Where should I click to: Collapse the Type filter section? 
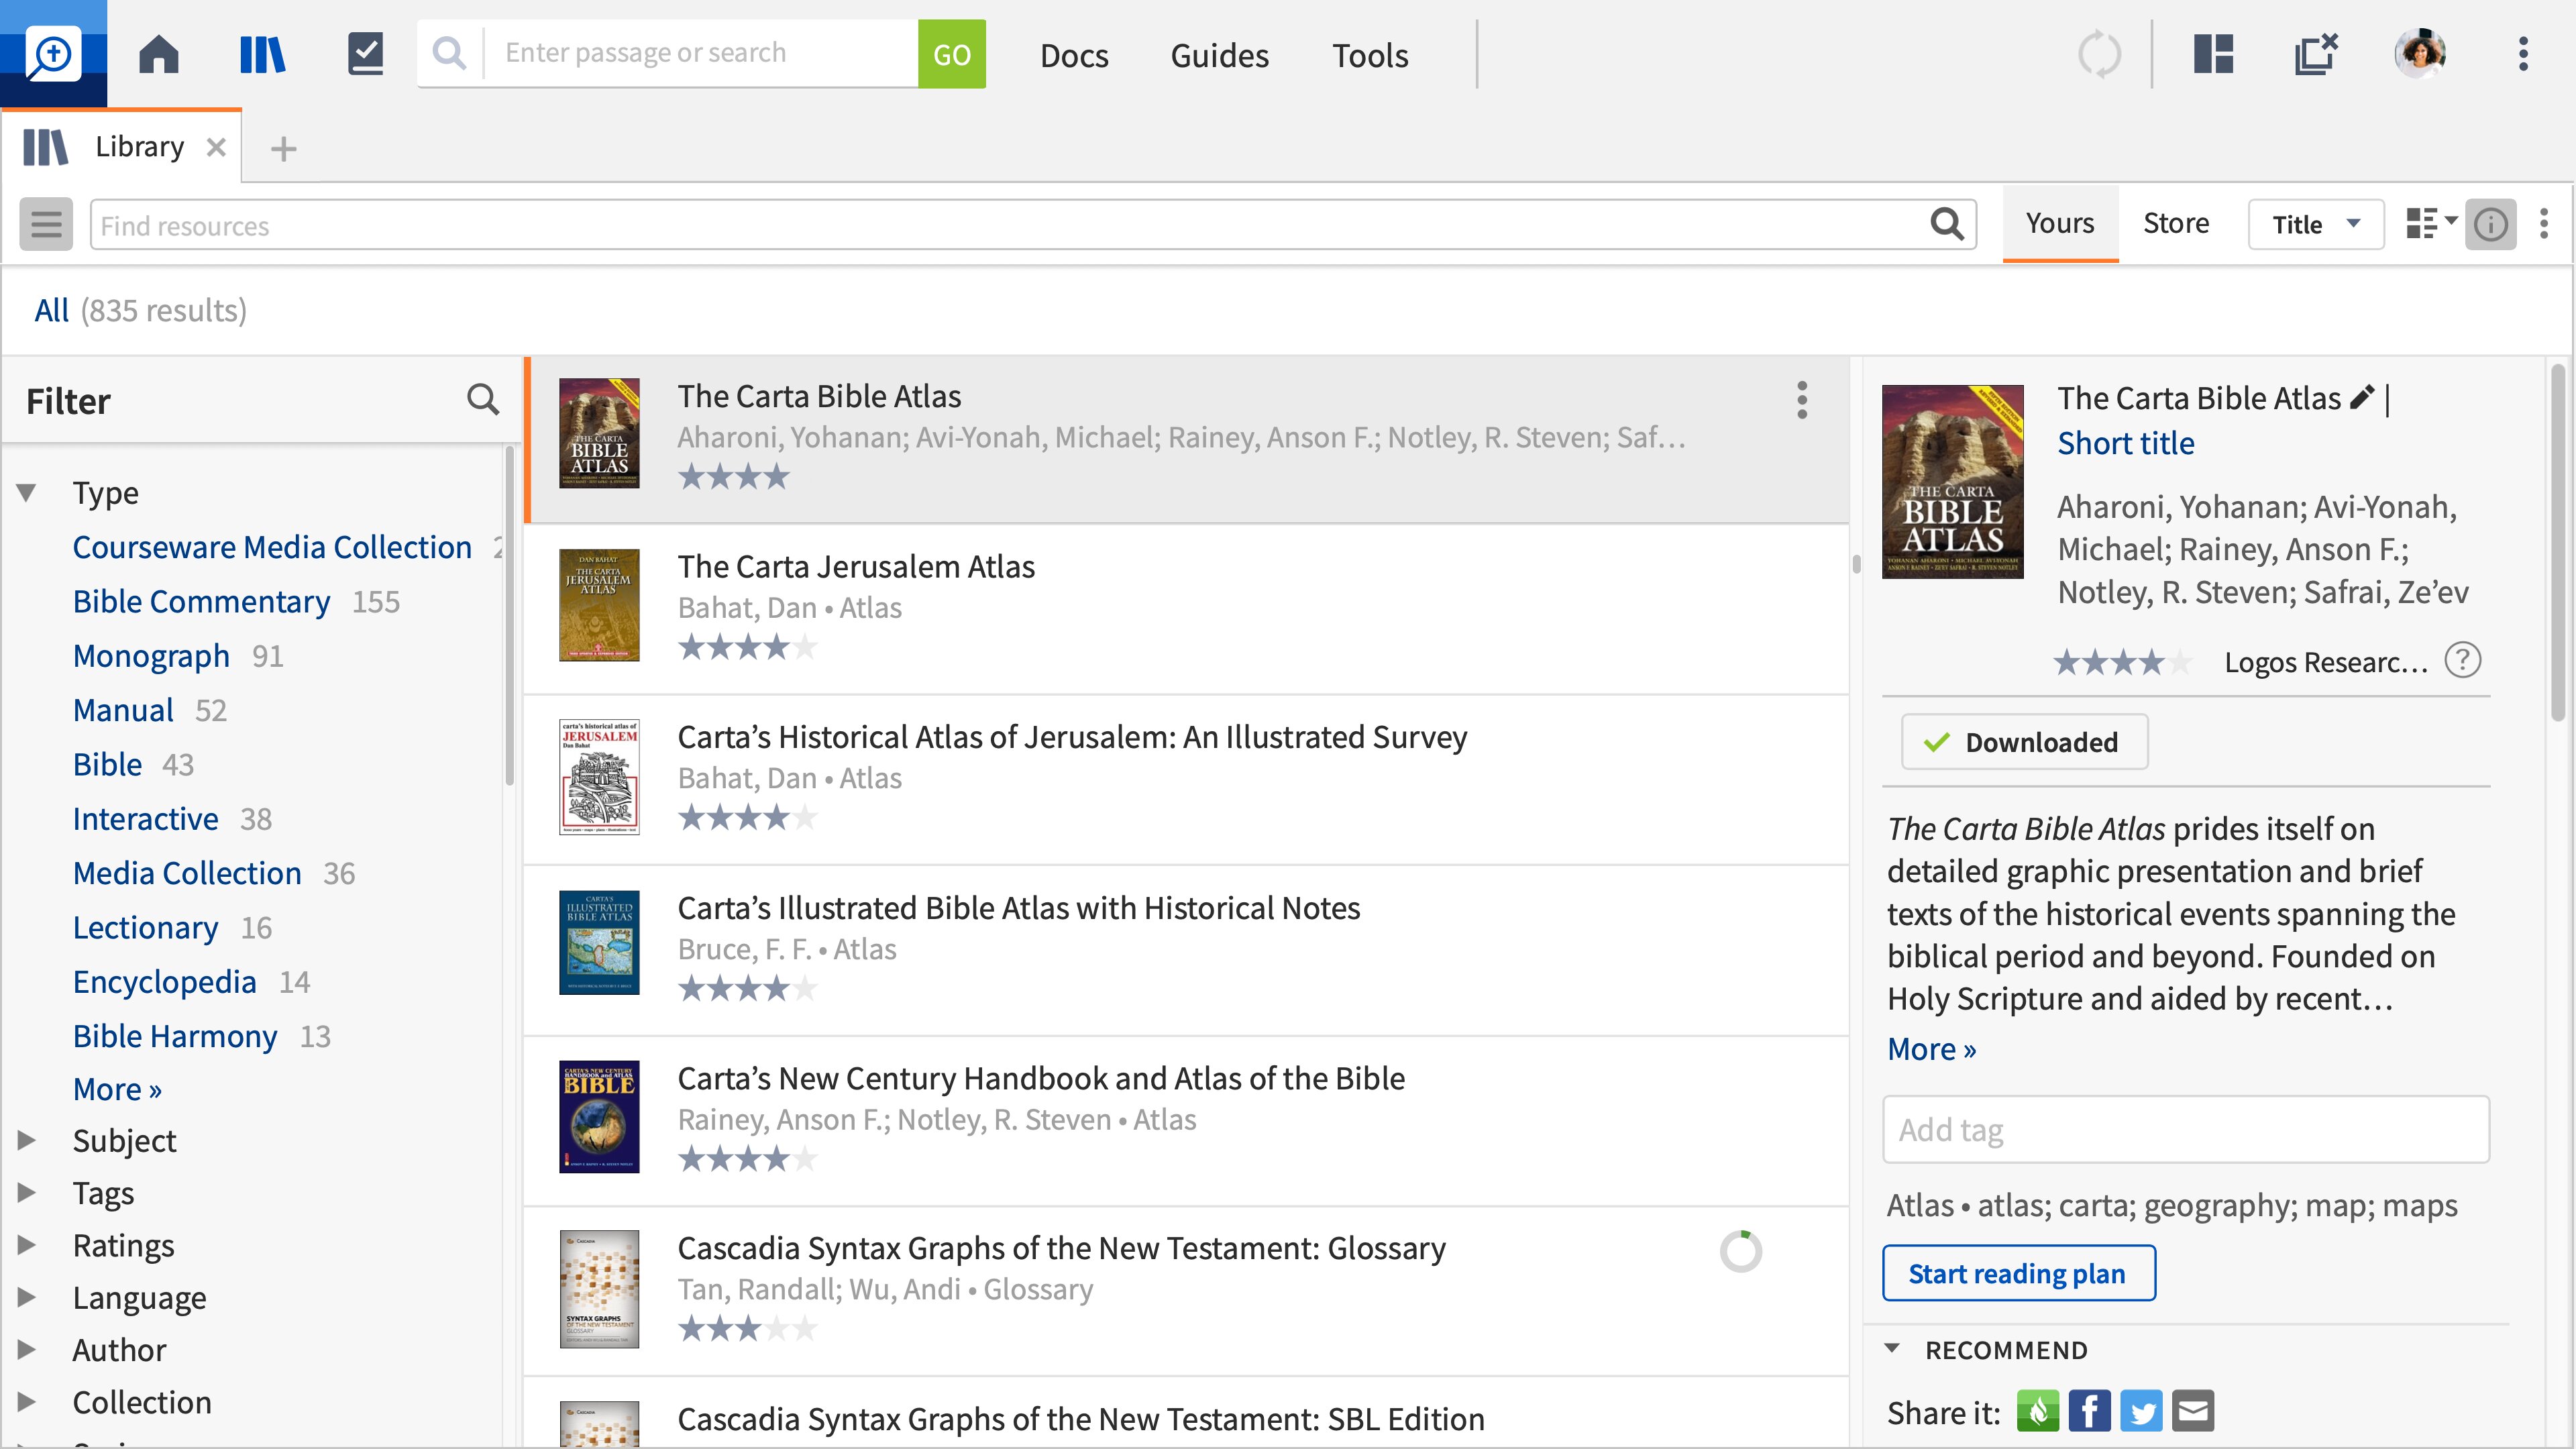click(x=27, y=492)
